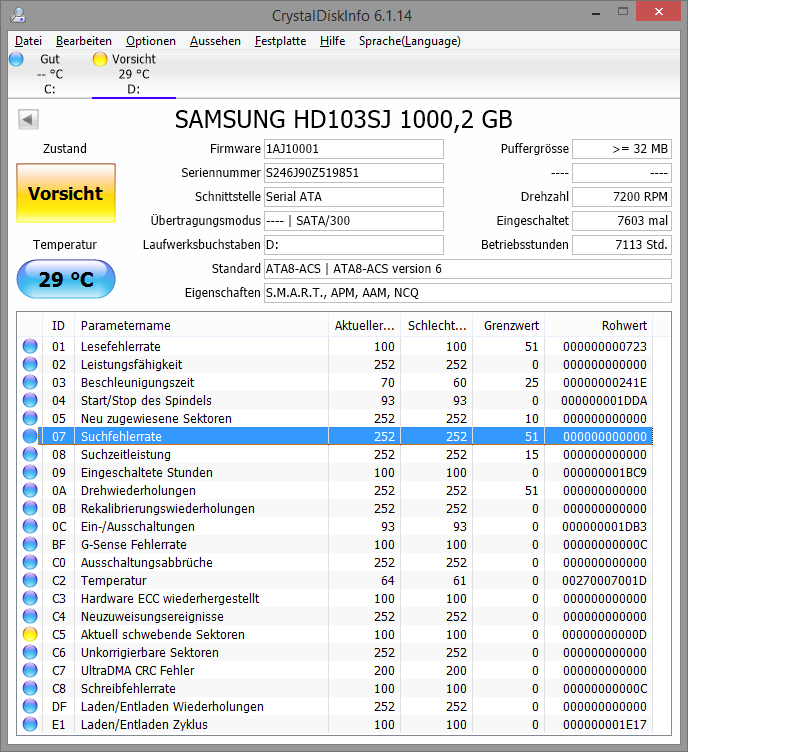The height and width of the screenshot is (752, 800).
Task: Click the Standard field ATA8-ACS
Action: click(468, 269)
